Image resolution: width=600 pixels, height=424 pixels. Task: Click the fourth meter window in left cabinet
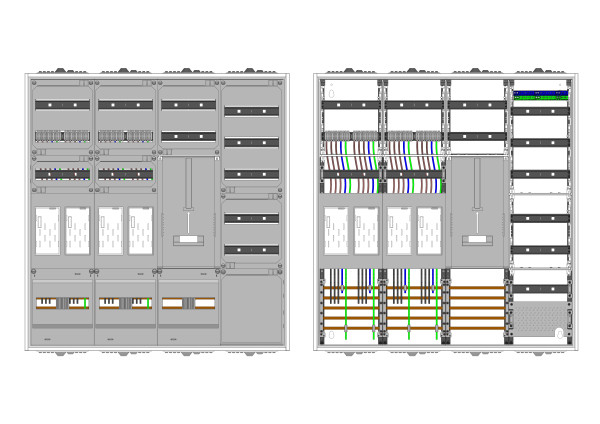pos(140,231)
